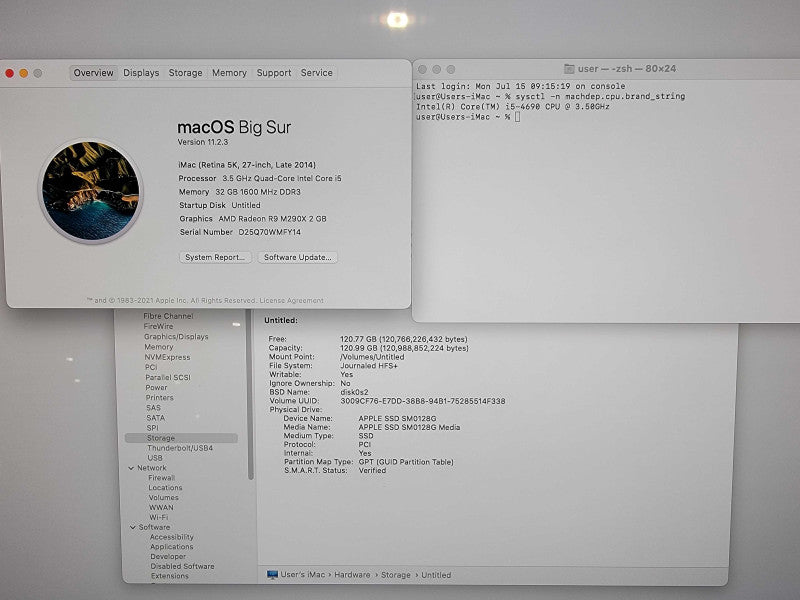The height and width of the screenshot is (600, 800).
Task: Click the folder icon in Terminal title bar
Action: click(569, 69)
